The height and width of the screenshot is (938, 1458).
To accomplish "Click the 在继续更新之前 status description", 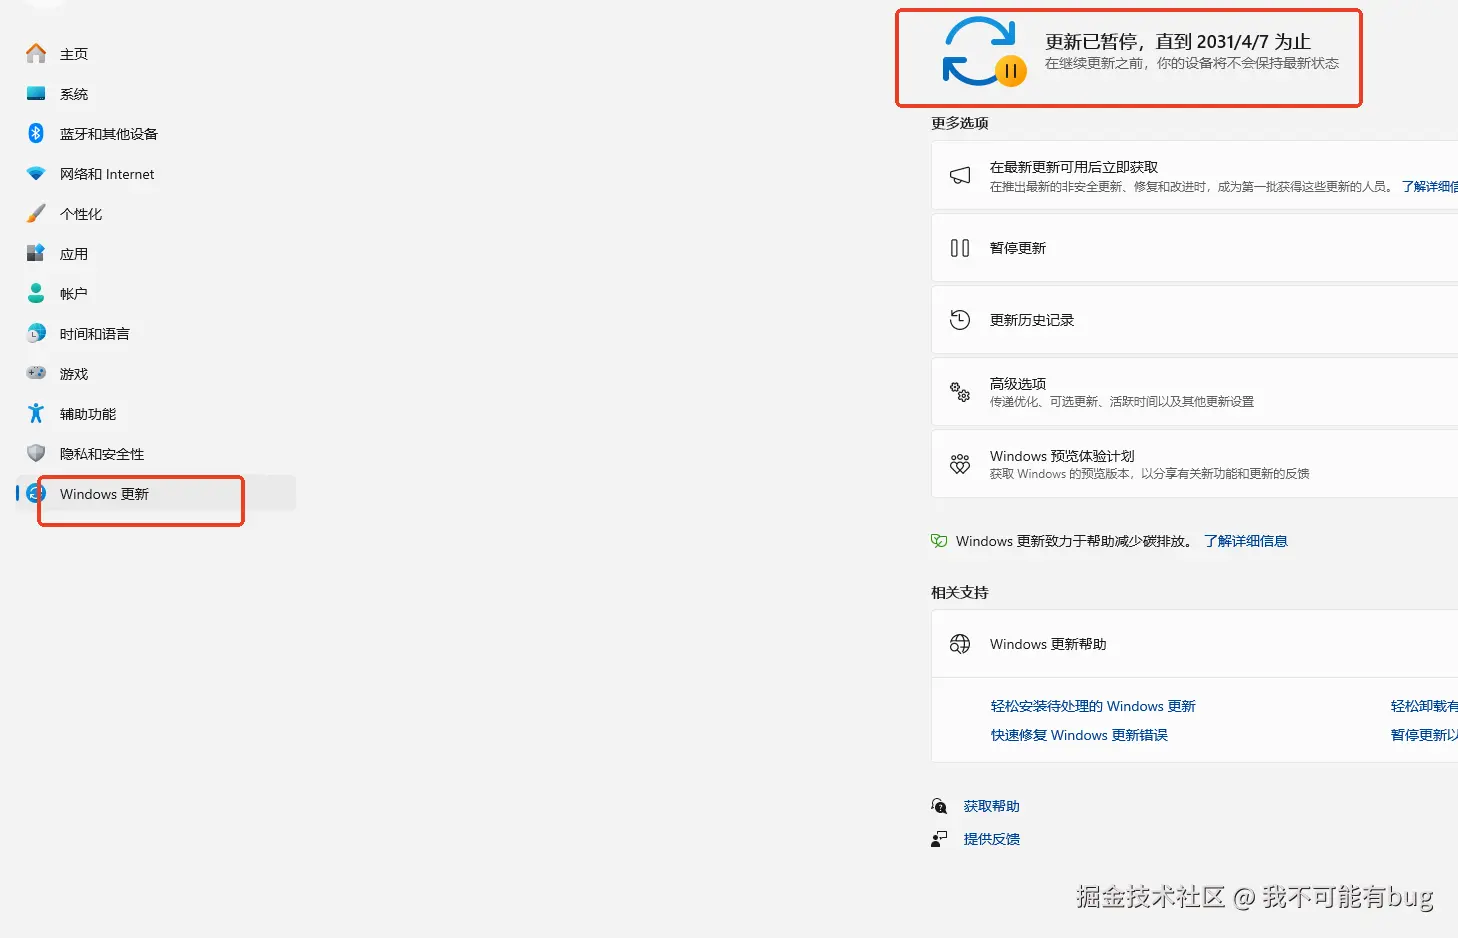I will 1192,63.
